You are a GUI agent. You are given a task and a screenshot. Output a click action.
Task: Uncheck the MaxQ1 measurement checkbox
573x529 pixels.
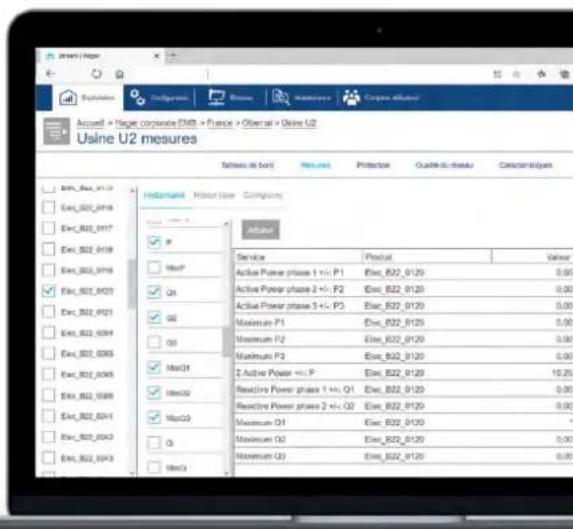pos(154,367)
